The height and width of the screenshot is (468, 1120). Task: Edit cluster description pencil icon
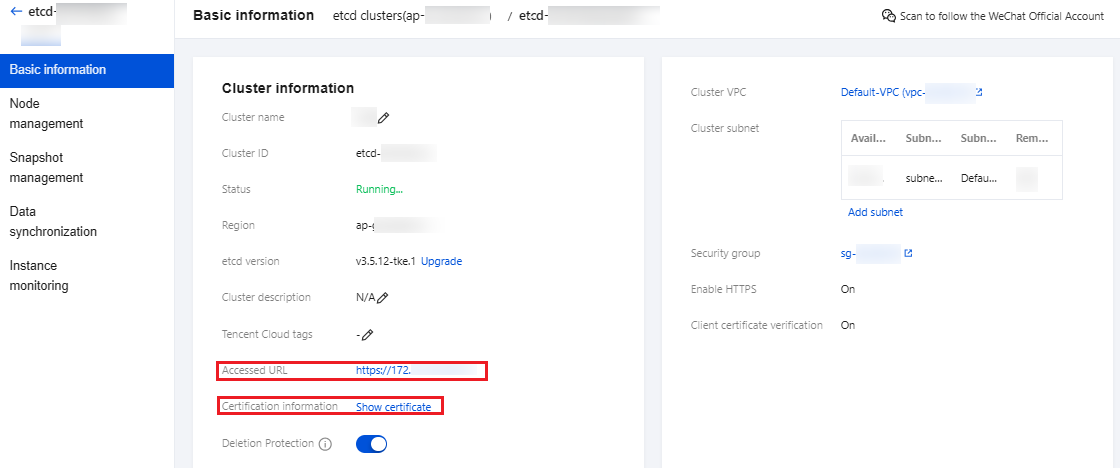coord(383,298)
